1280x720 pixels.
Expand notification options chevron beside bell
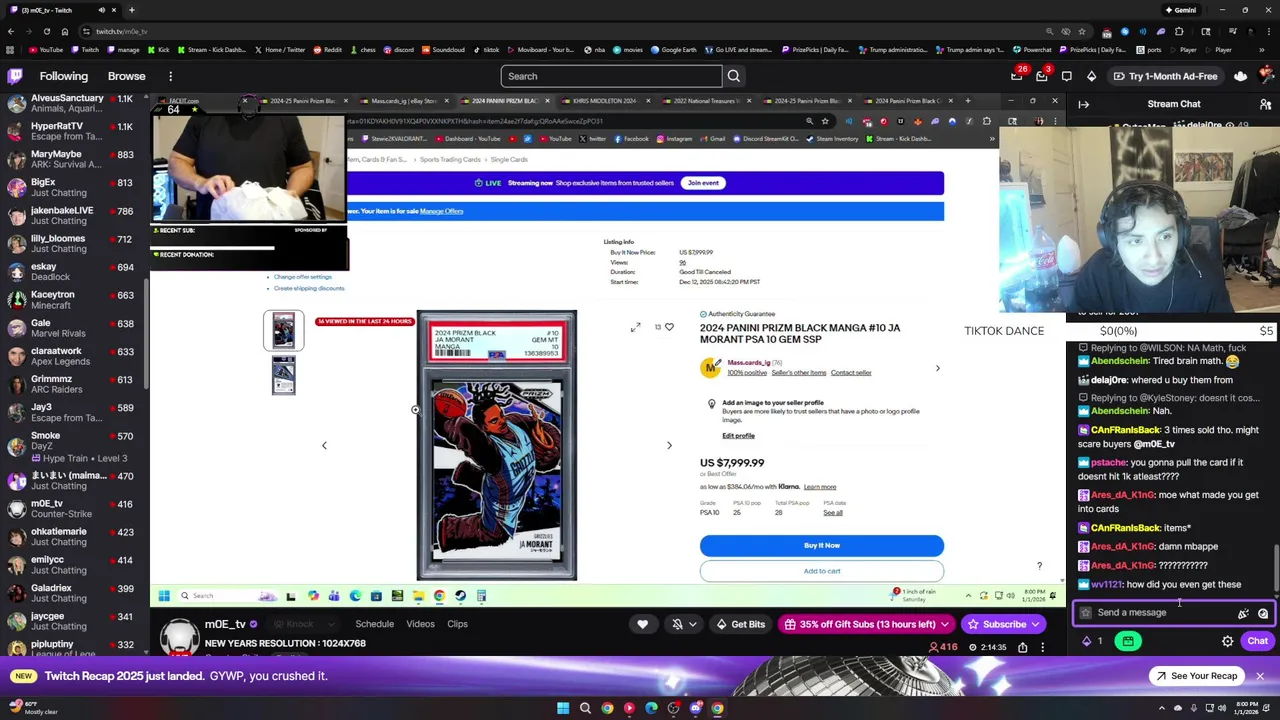coord(692,624)
